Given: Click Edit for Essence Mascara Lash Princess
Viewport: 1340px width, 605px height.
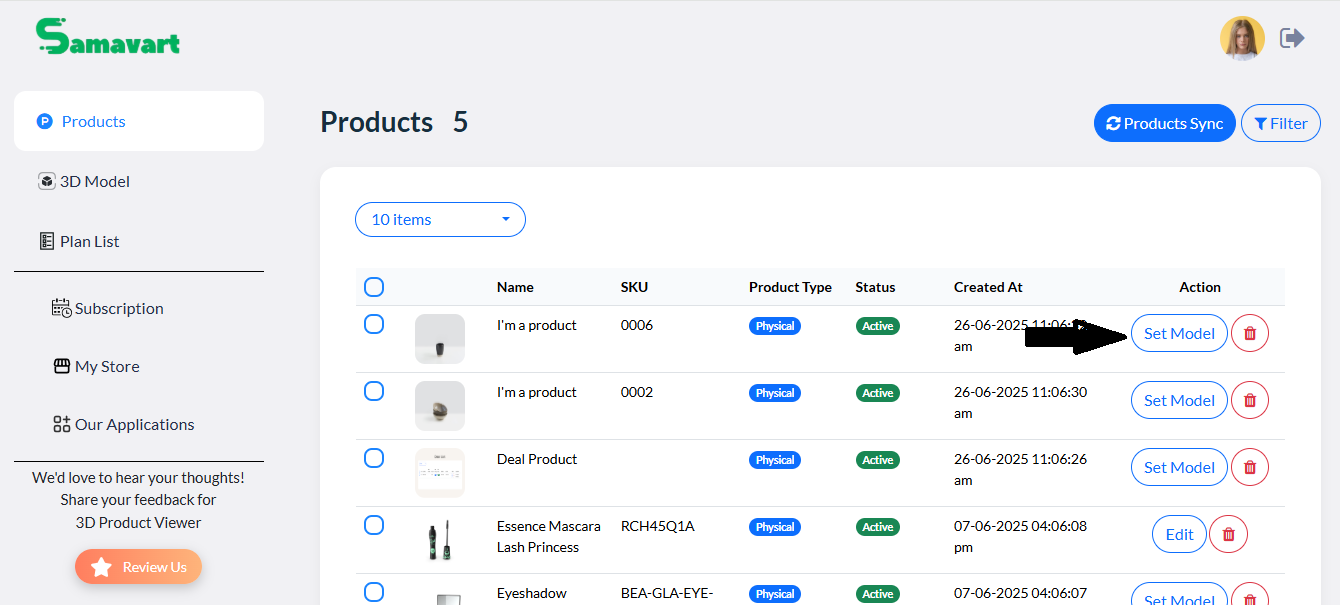Looking at the screenshot, I should [x=1180, y=534].
